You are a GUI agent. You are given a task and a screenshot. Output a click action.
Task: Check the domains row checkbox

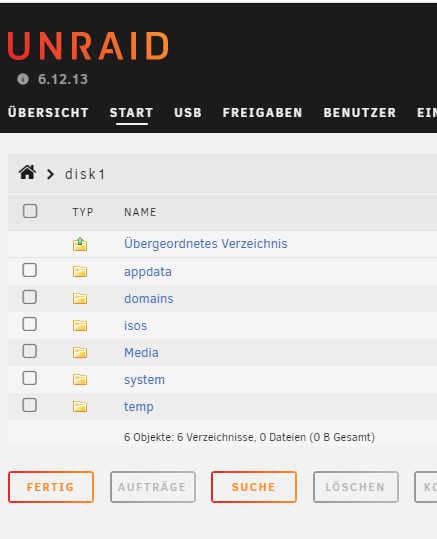coord(30,297)
